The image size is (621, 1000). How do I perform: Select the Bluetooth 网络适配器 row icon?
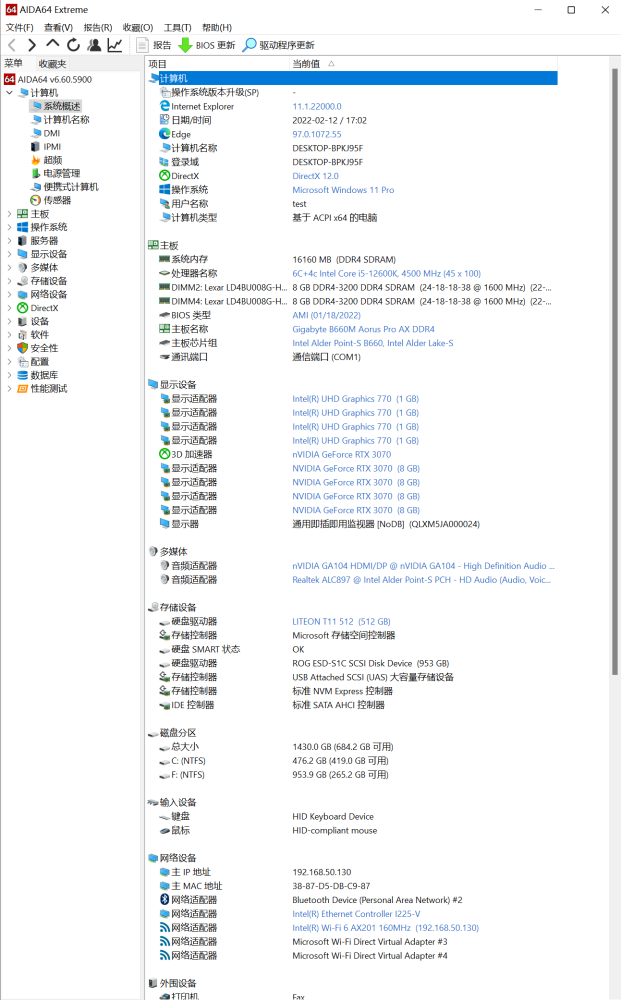tap(164, 899)
